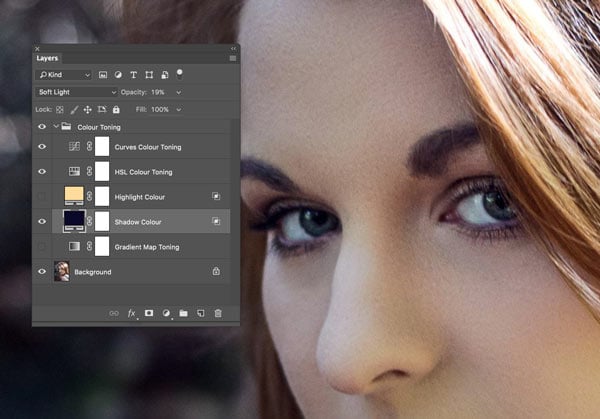The width and height of the screenshot is (600, 419).
Task: Click the type layer filter icon
Action: [133, 75]
